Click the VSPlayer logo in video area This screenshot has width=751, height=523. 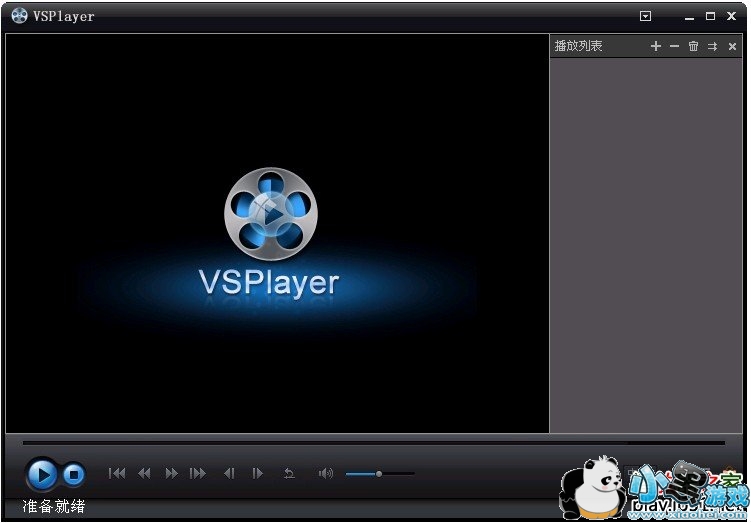270,233
